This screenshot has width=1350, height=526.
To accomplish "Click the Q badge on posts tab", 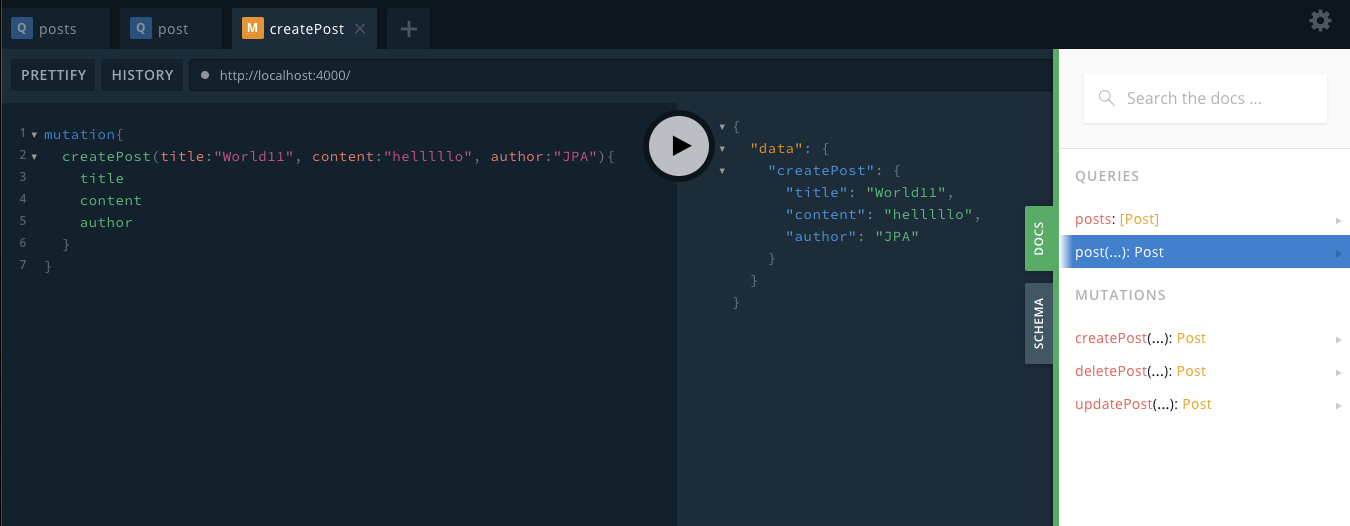I will click(22, 29).
